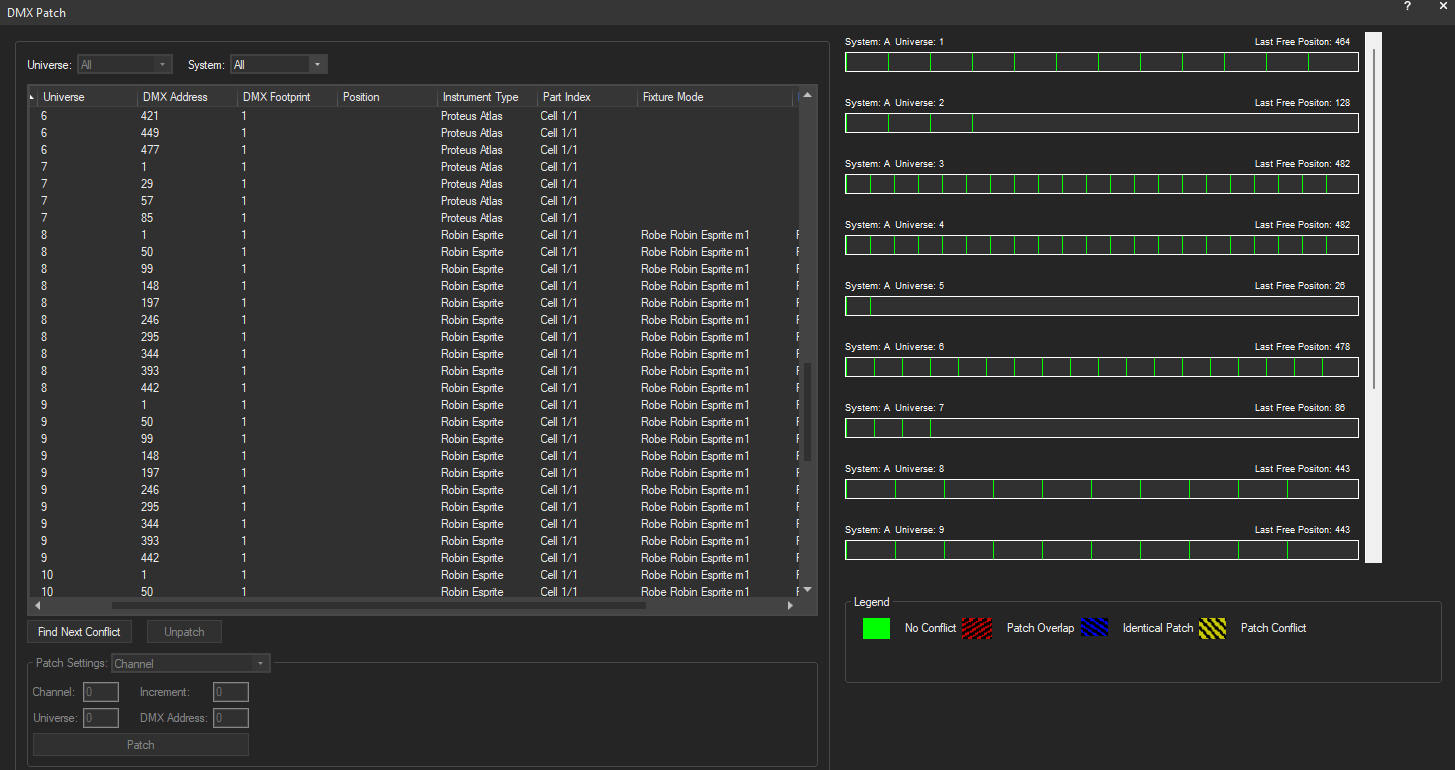
Task: Click the sort arrow in table corner
Action: (x=32, y=97)
